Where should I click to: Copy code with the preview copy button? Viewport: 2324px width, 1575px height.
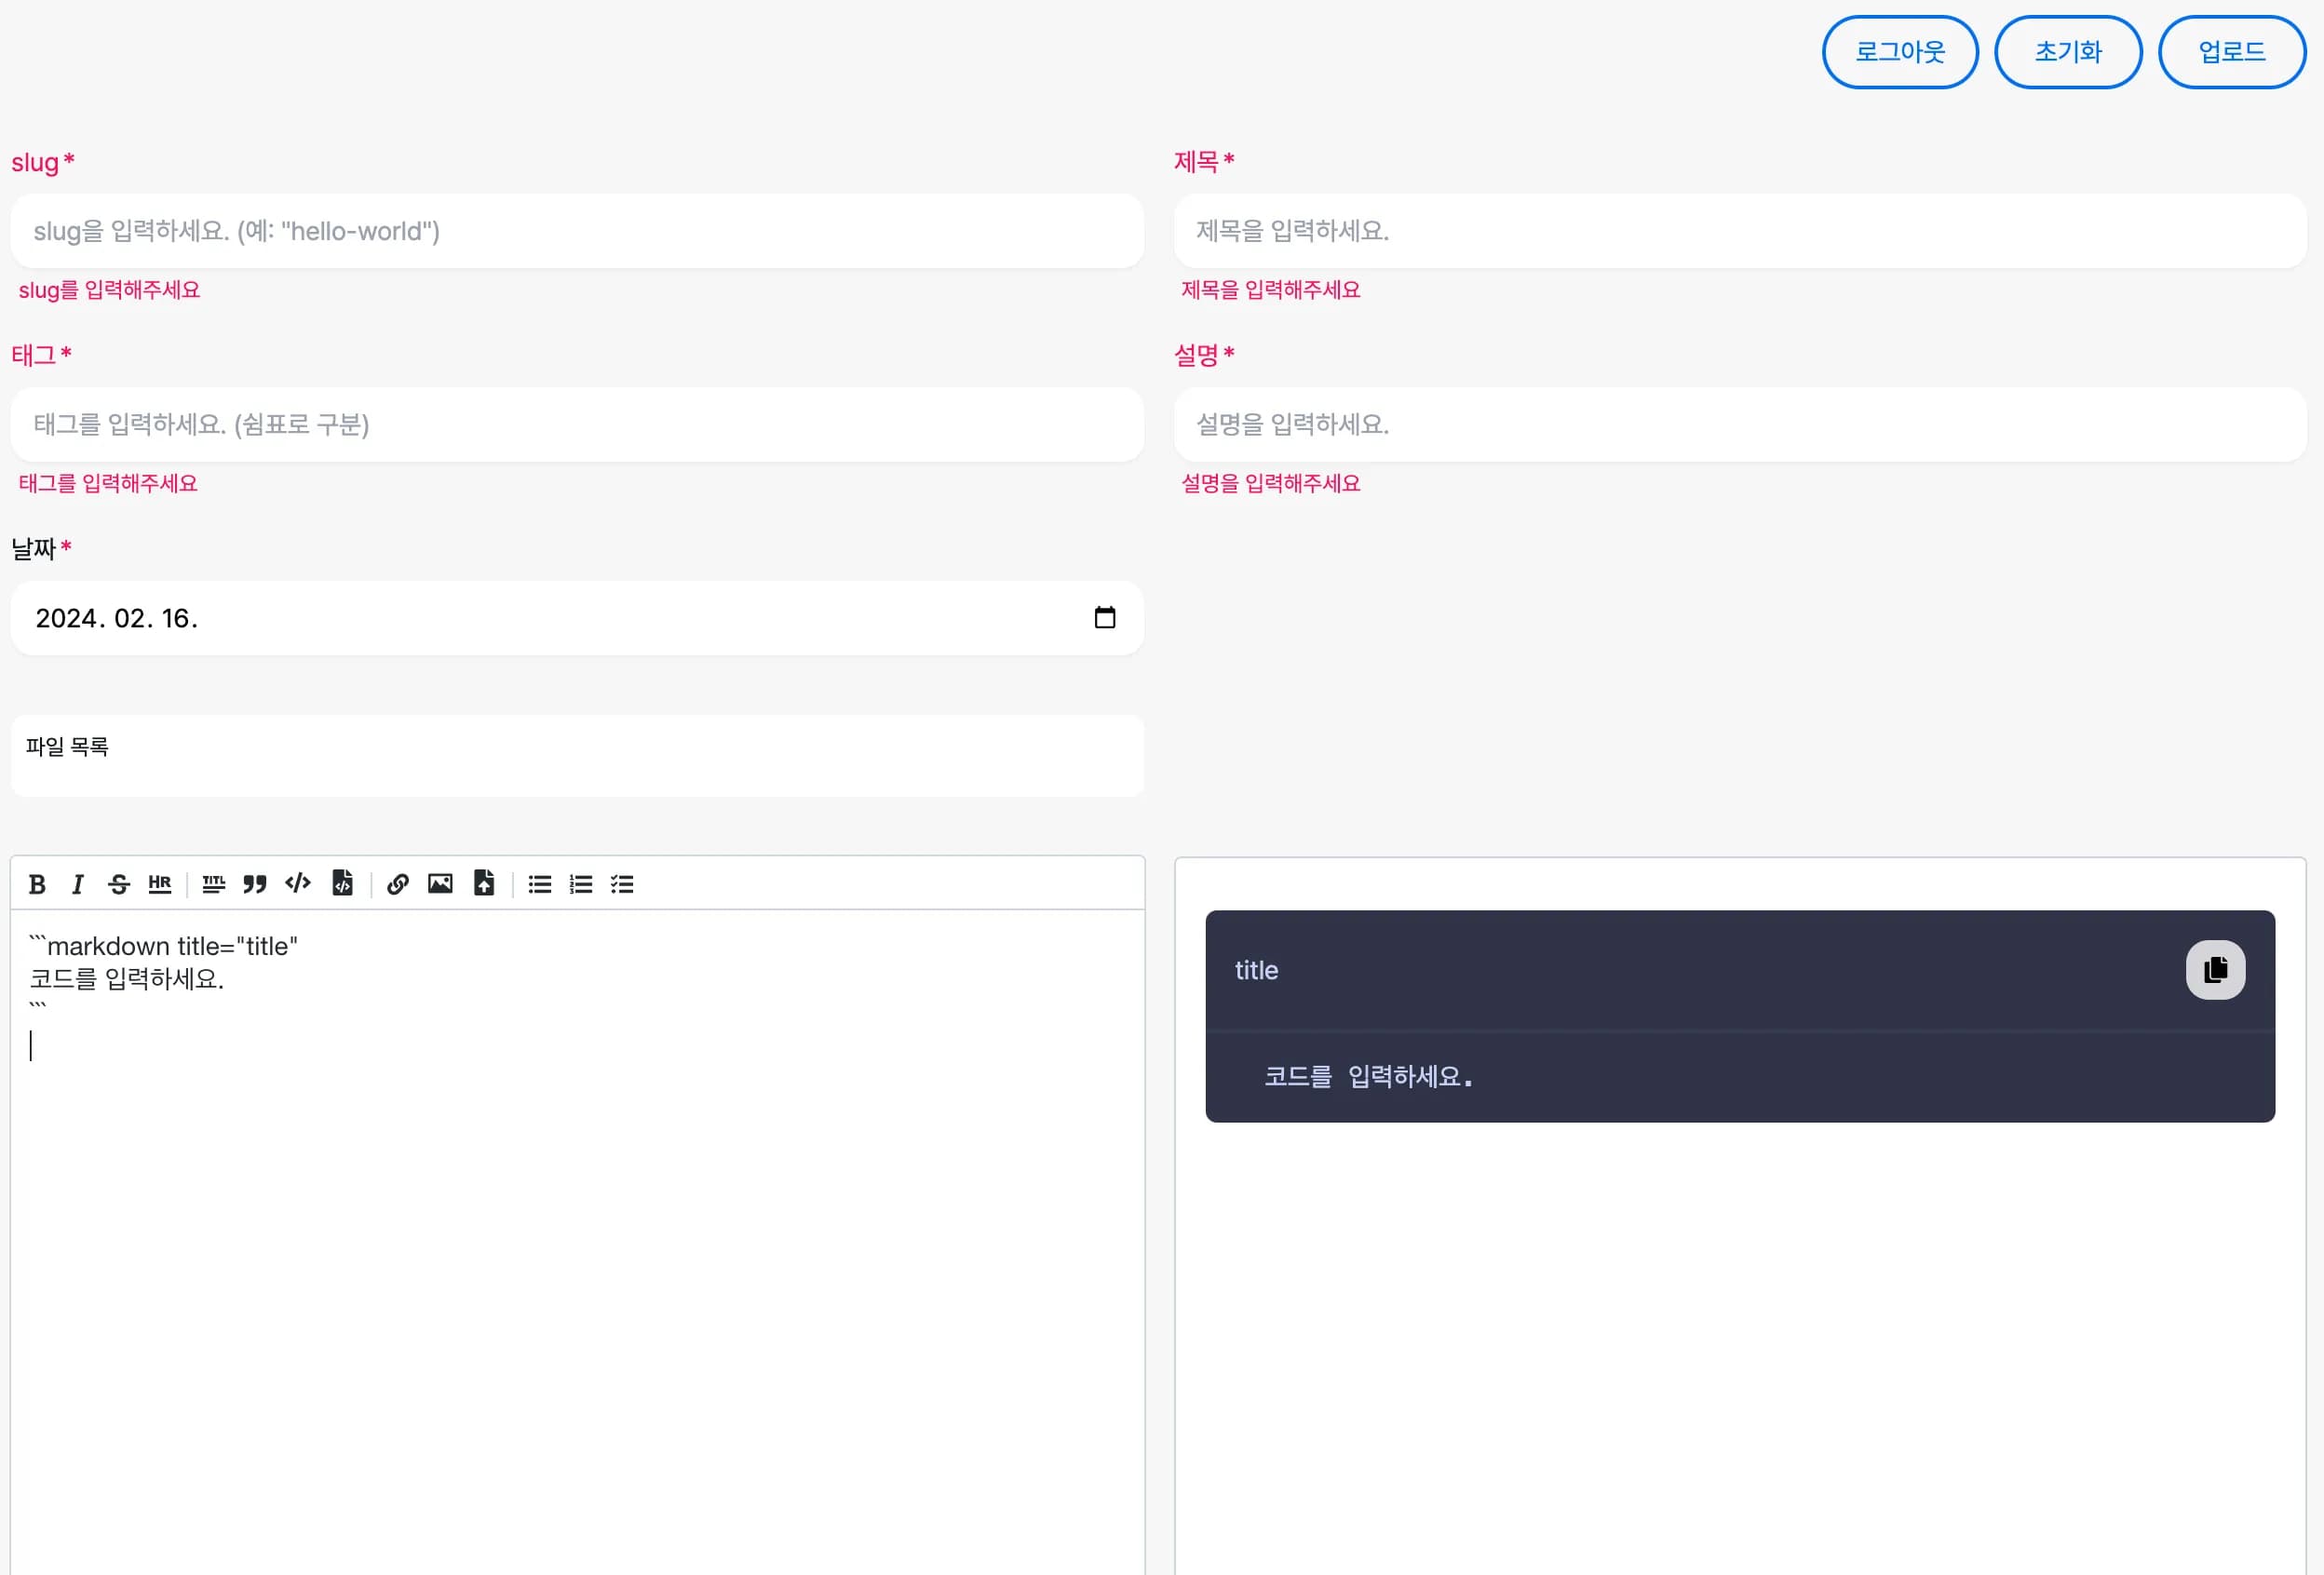pyautogui.click(x=2215, y=970)
